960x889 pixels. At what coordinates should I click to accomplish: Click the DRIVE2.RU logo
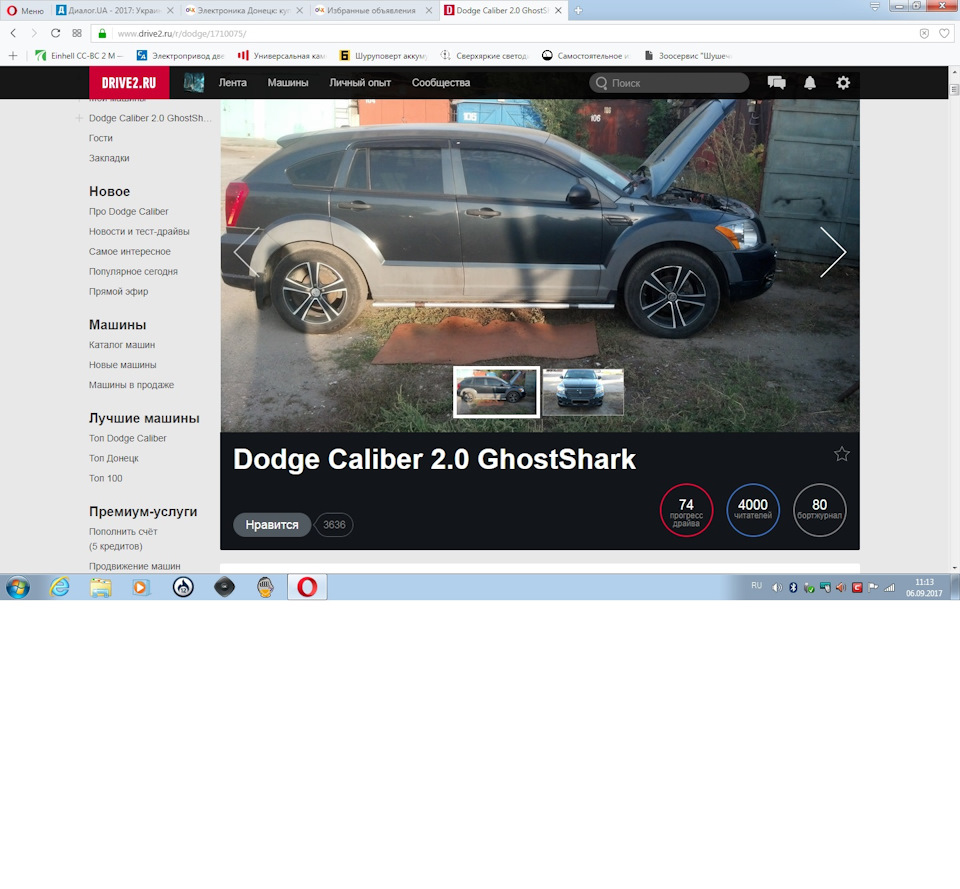click(129, 83)
